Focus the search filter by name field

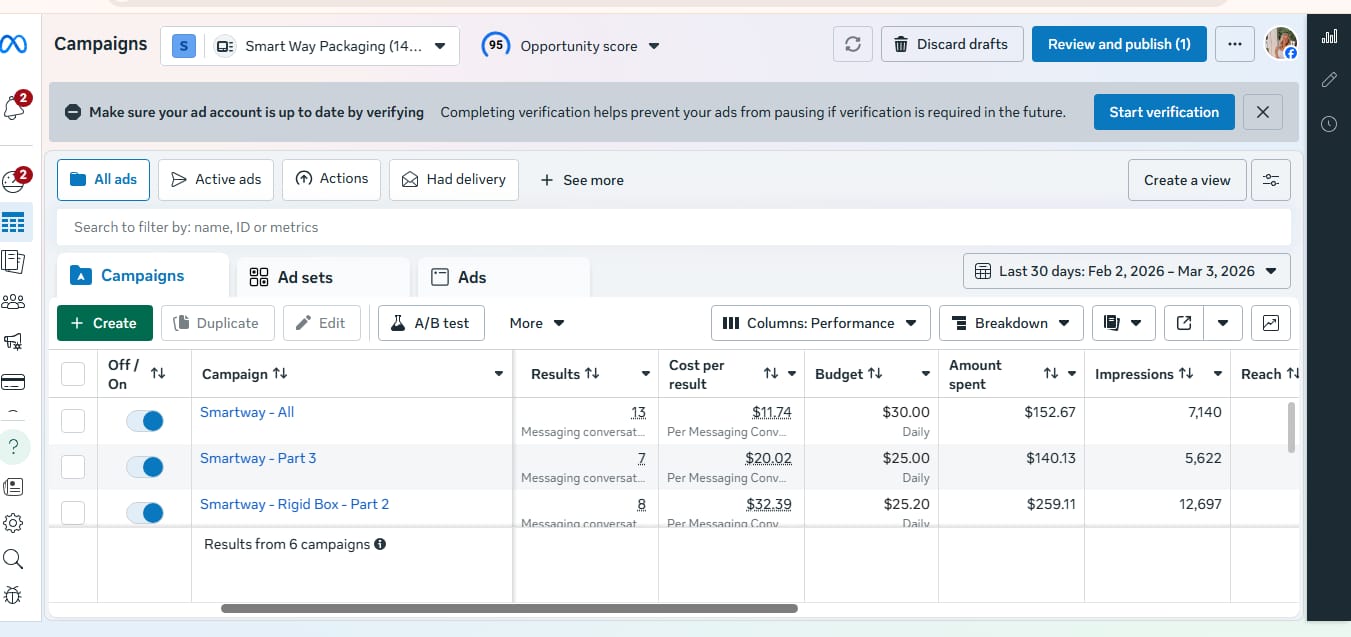point(674,227)
